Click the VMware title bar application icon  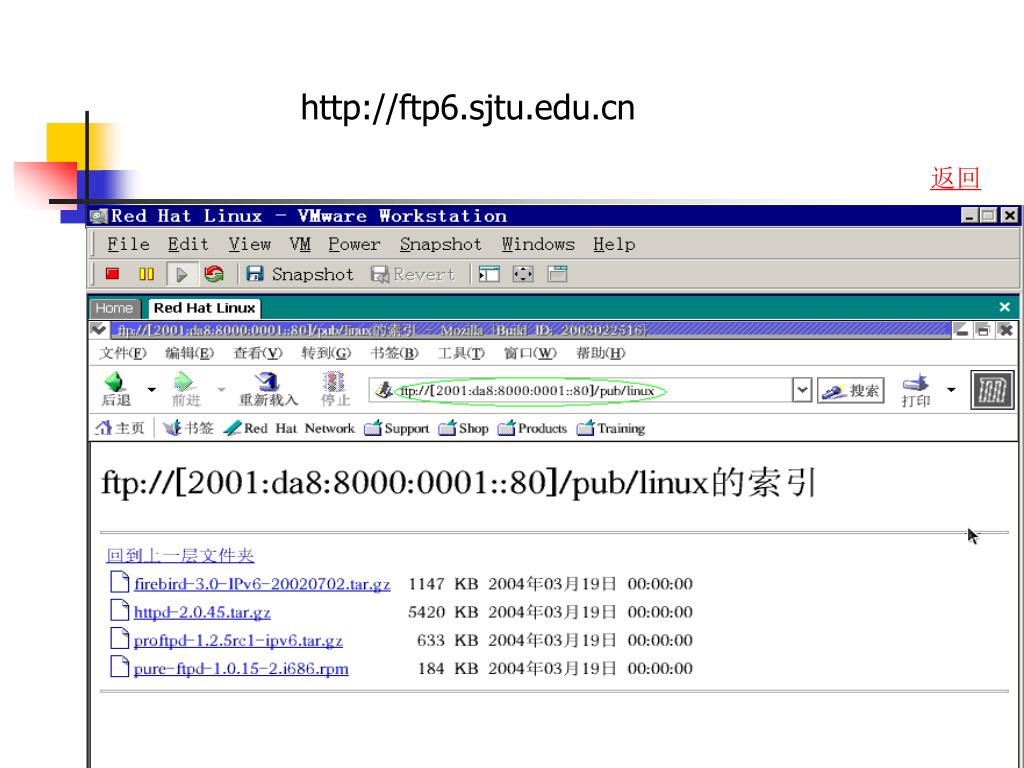pyautogui.click(x=99, y=216)
